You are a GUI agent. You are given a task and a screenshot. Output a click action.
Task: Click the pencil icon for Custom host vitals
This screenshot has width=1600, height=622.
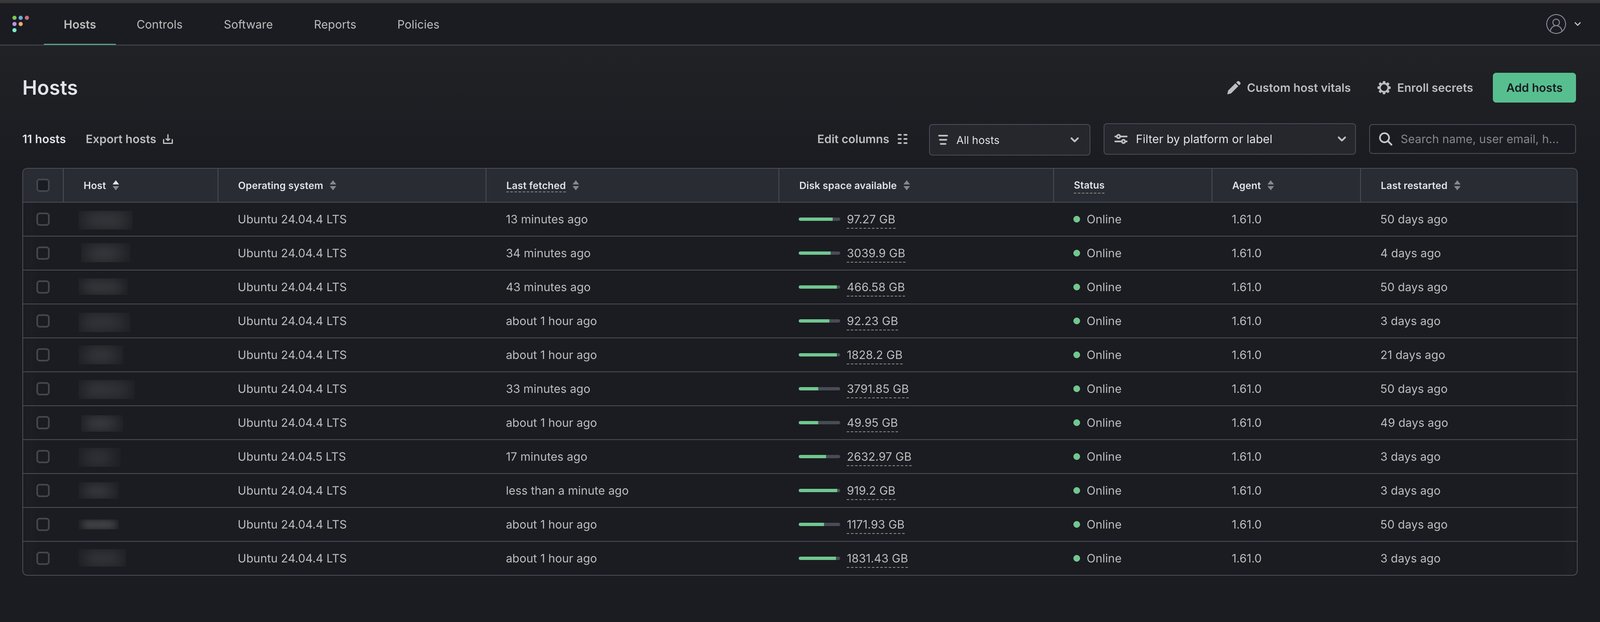1234,88
